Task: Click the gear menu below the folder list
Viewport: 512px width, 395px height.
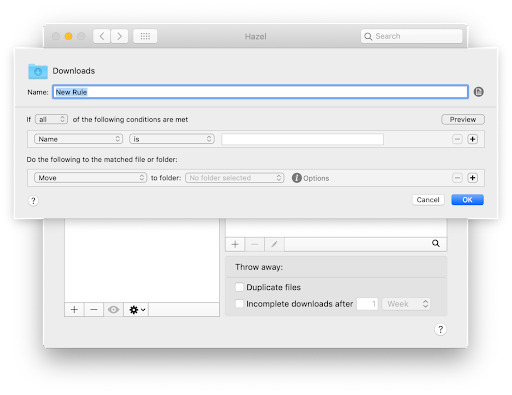Action: click(136, 310)
